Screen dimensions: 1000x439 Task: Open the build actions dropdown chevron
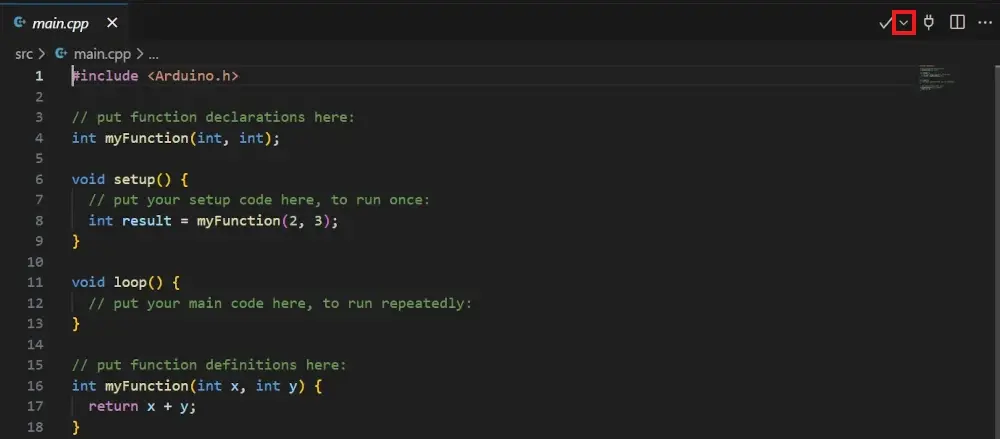point(904,22)
